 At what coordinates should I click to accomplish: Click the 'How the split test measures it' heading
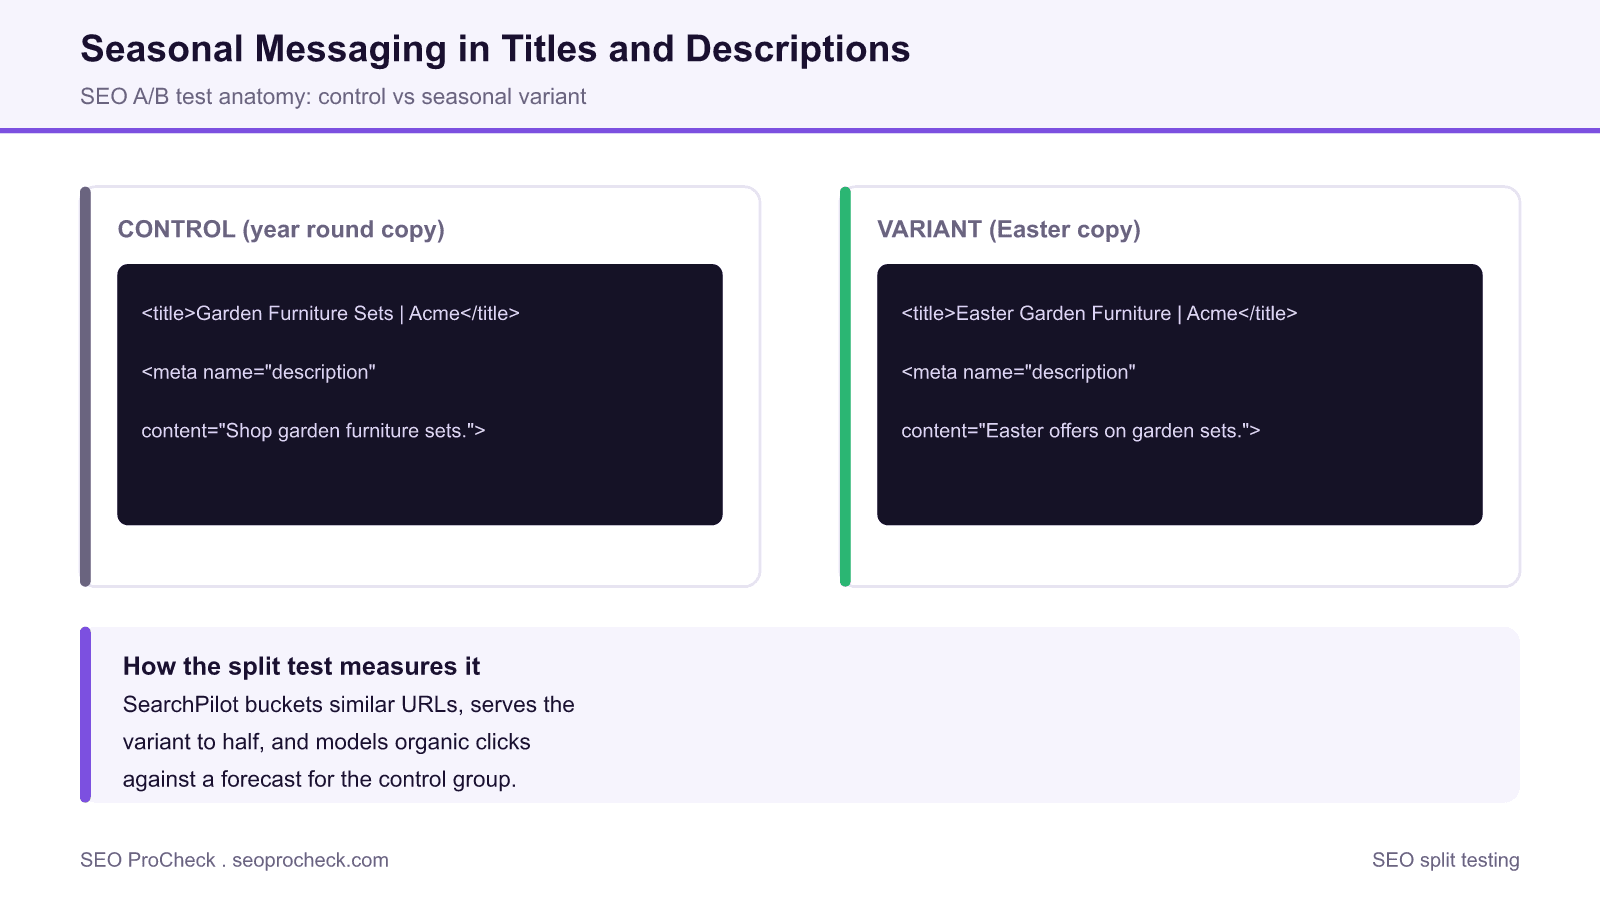(x=301, y=666)
